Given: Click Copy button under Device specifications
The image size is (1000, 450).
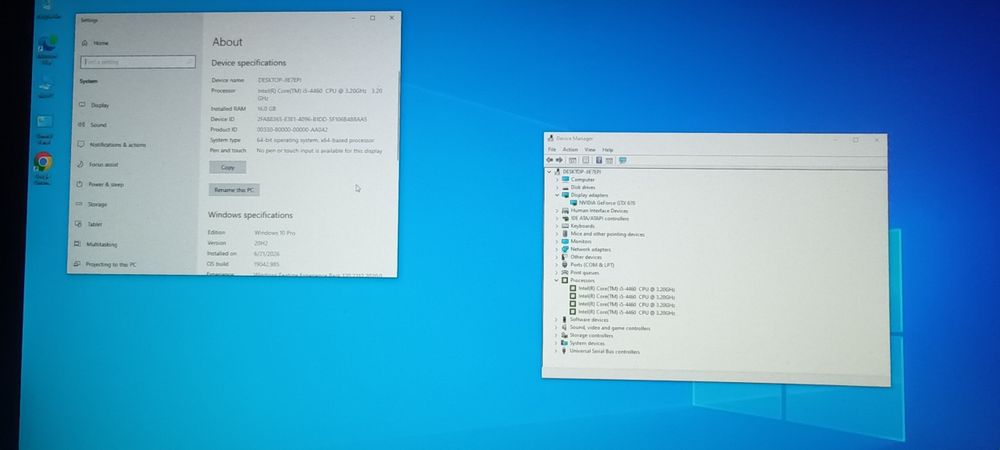Looking at the screenshot, I should pos(228,167).
